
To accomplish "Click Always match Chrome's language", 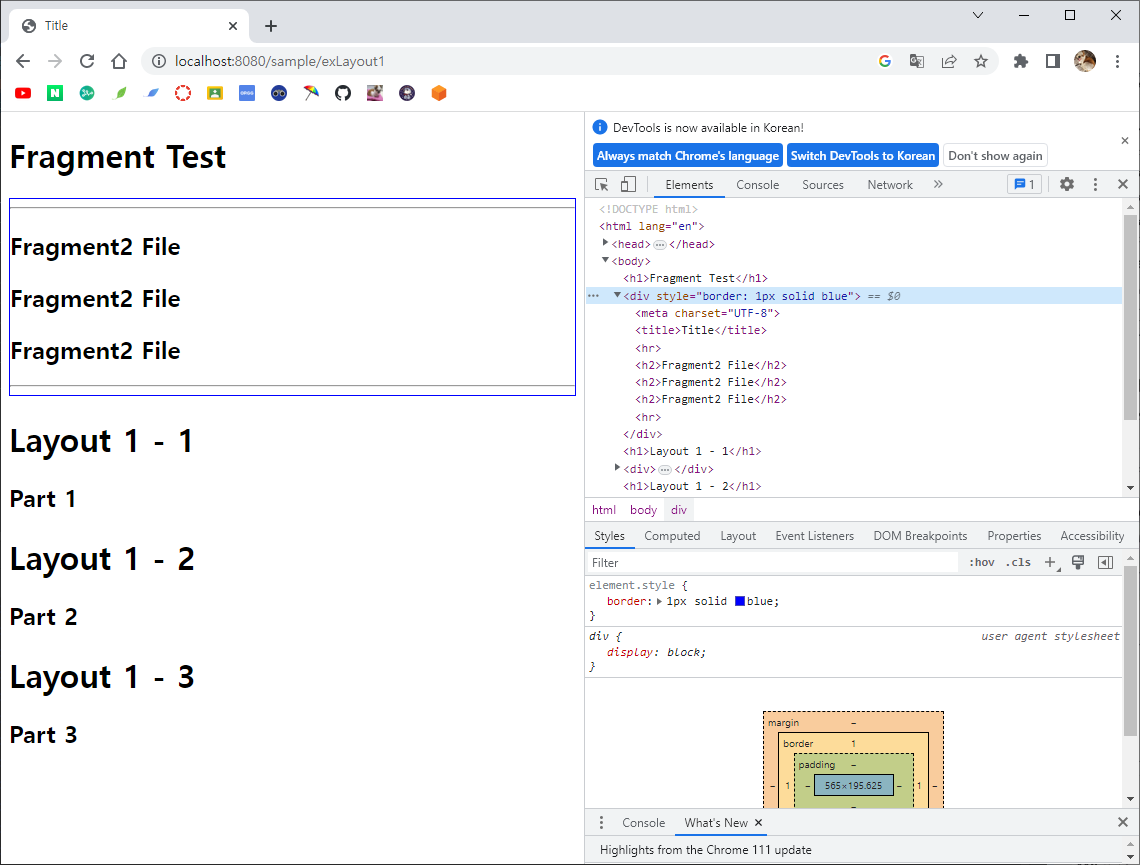I will click(688, 156).
